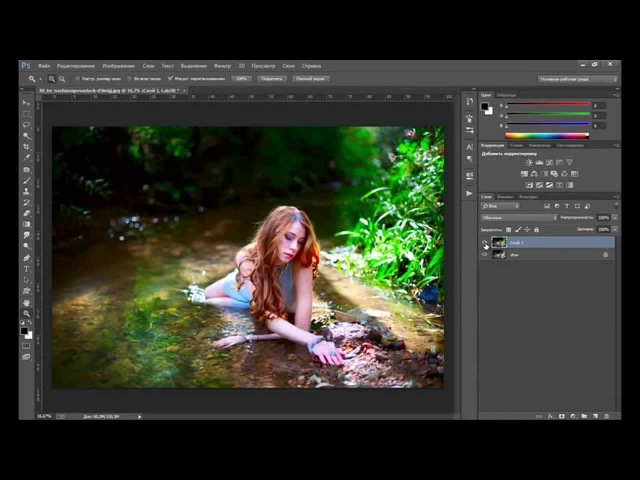Click the 100% zoom button
Screen dimensions: 640x480
241,78
